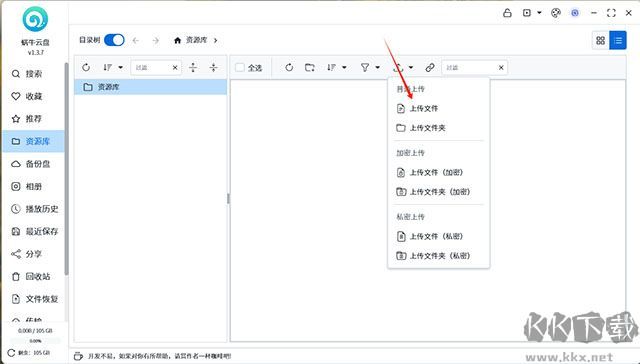Click the sidebar vertical scrollbar
Screen dimensions: 640x364
coord(66,168)
